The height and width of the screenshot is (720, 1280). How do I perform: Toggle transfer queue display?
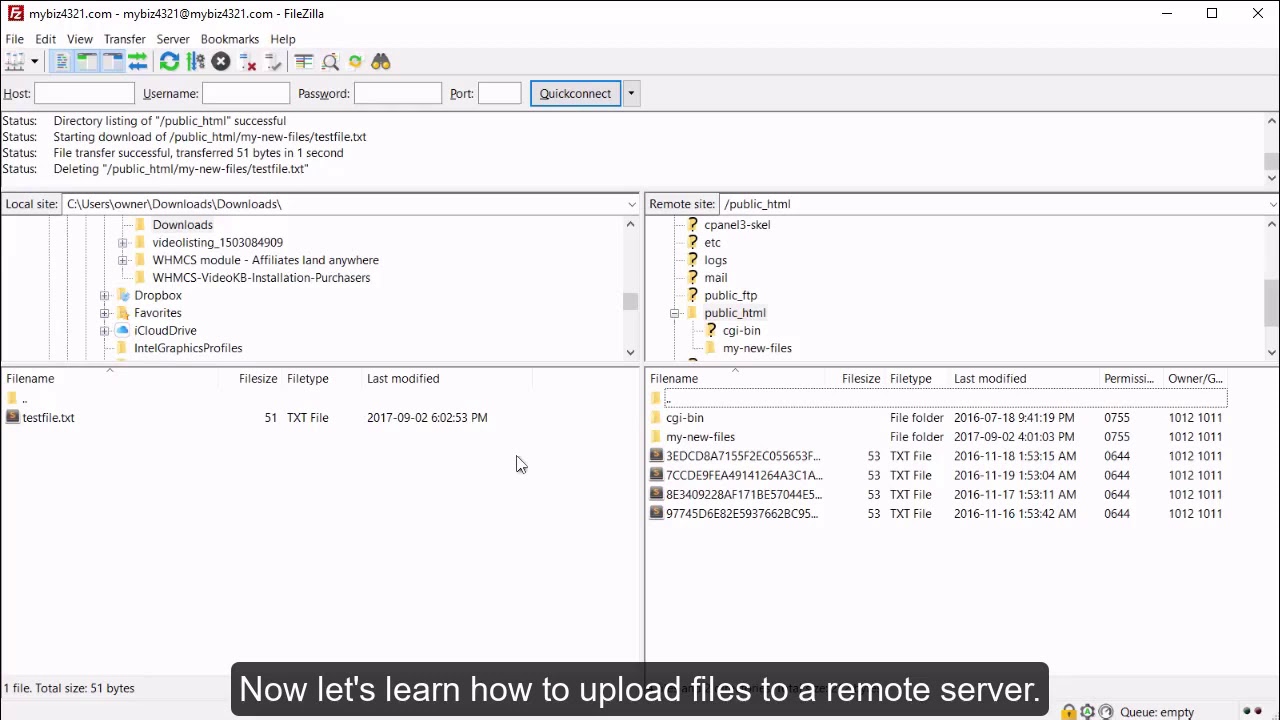138,62
